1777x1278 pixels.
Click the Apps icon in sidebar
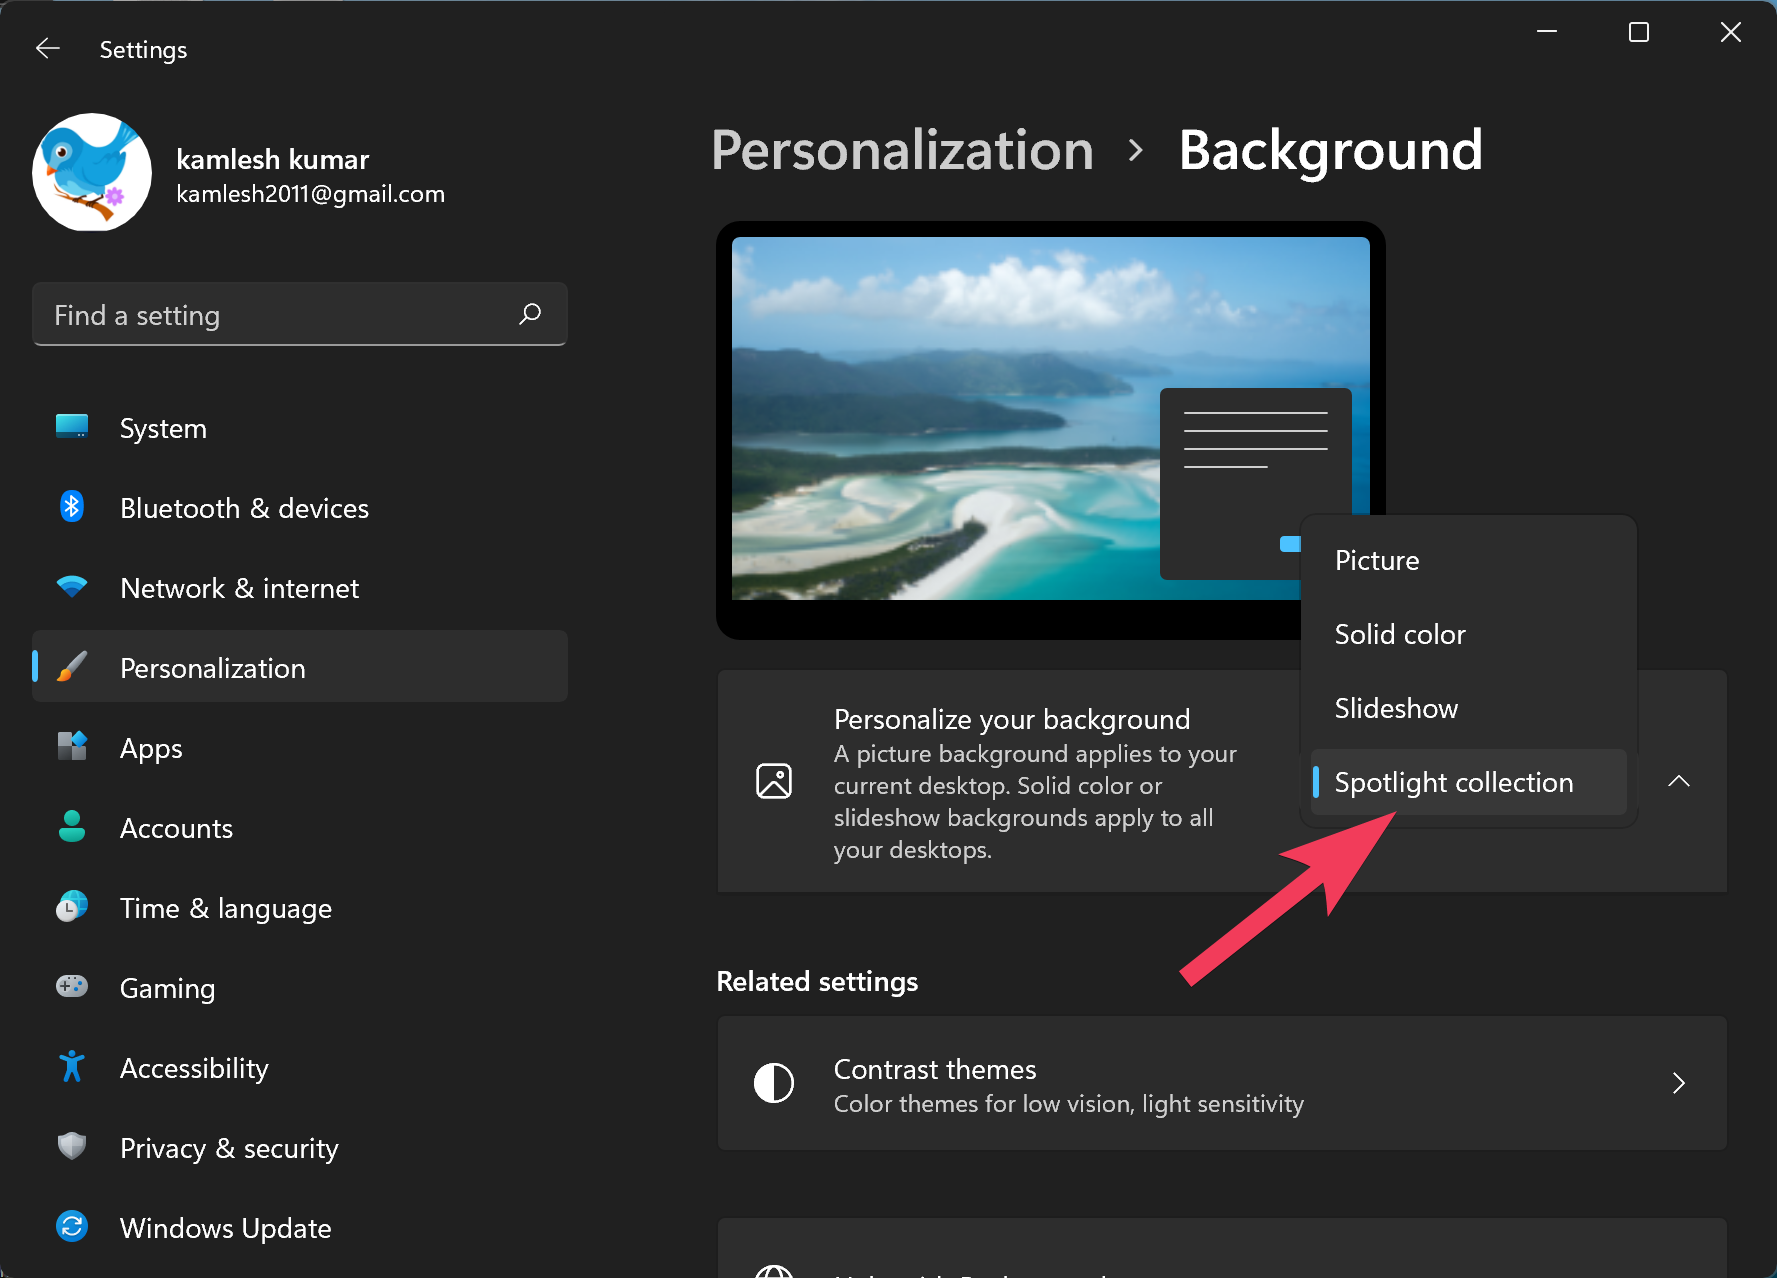click(72, 747)
